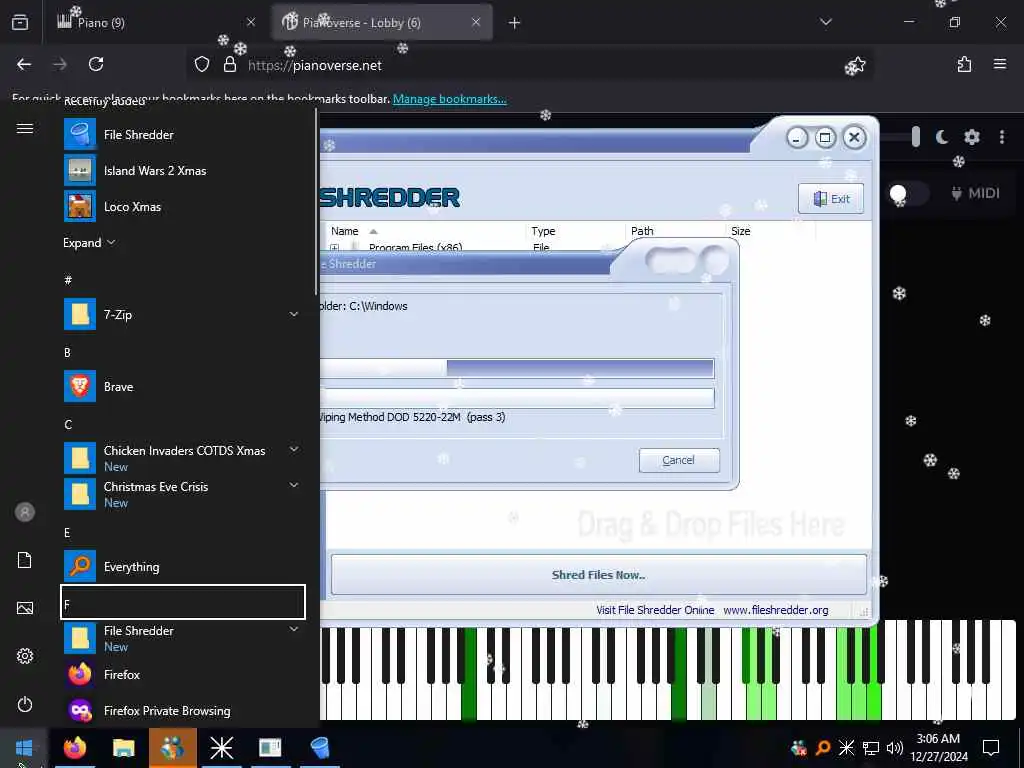Screen dimensions: 1024x768
Task: Open Pianoverse settings gear
Action: point(972,136)
